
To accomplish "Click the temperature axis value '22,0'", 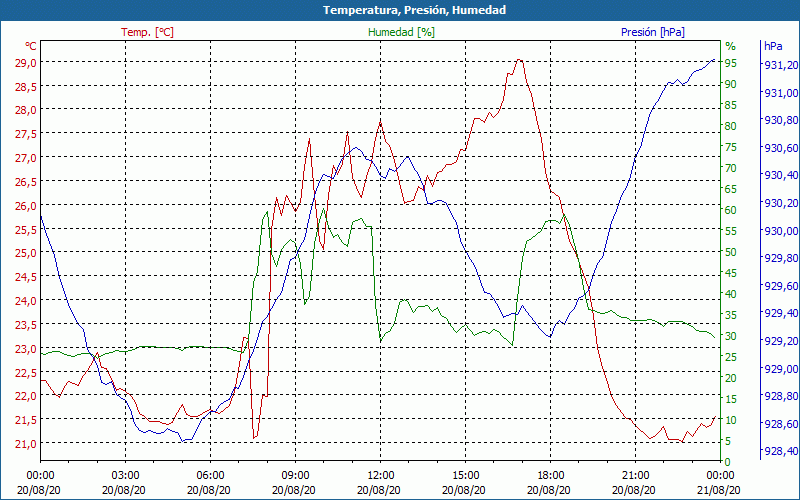I will pos(25,396).
